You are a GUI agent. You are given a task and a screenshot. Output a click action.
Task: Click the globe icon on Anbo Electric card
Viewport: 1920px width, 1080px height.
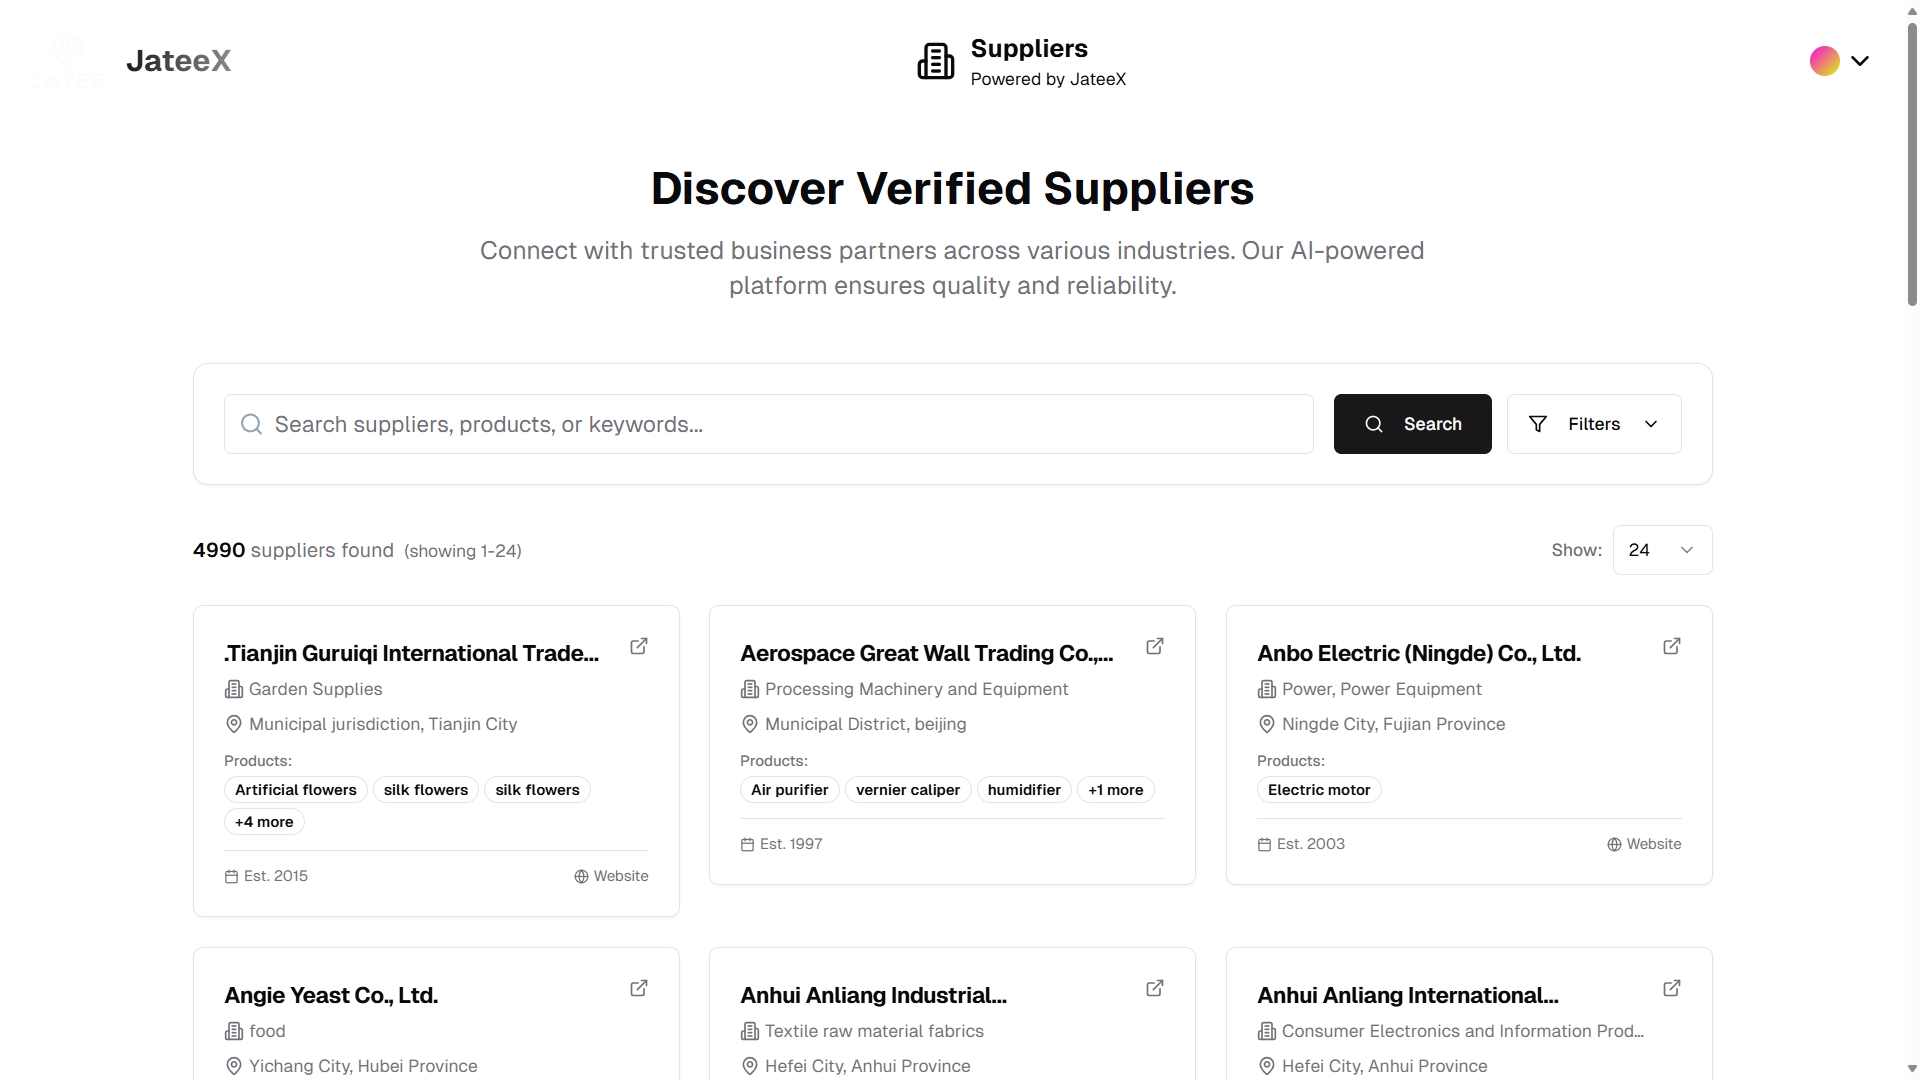click(1614, 844)
